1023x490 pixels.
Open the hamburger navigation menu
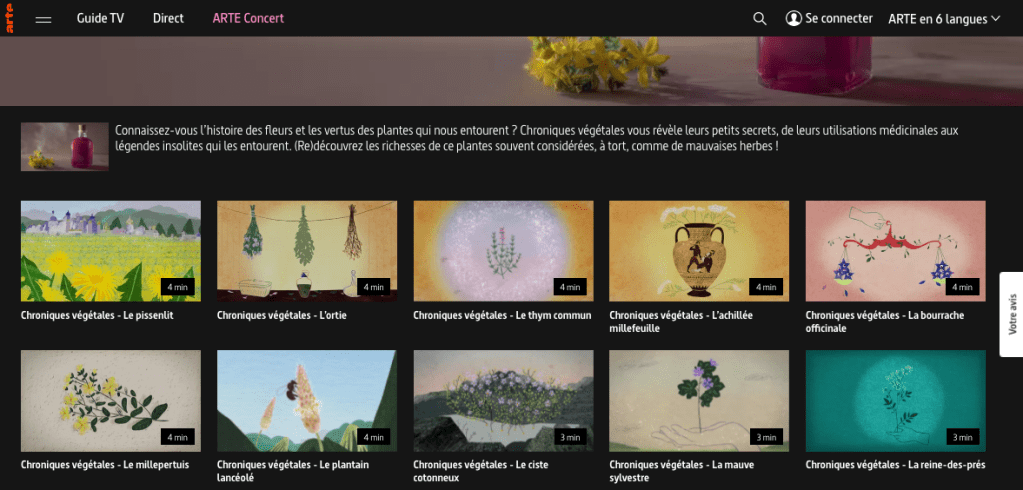tap(43, 19)
